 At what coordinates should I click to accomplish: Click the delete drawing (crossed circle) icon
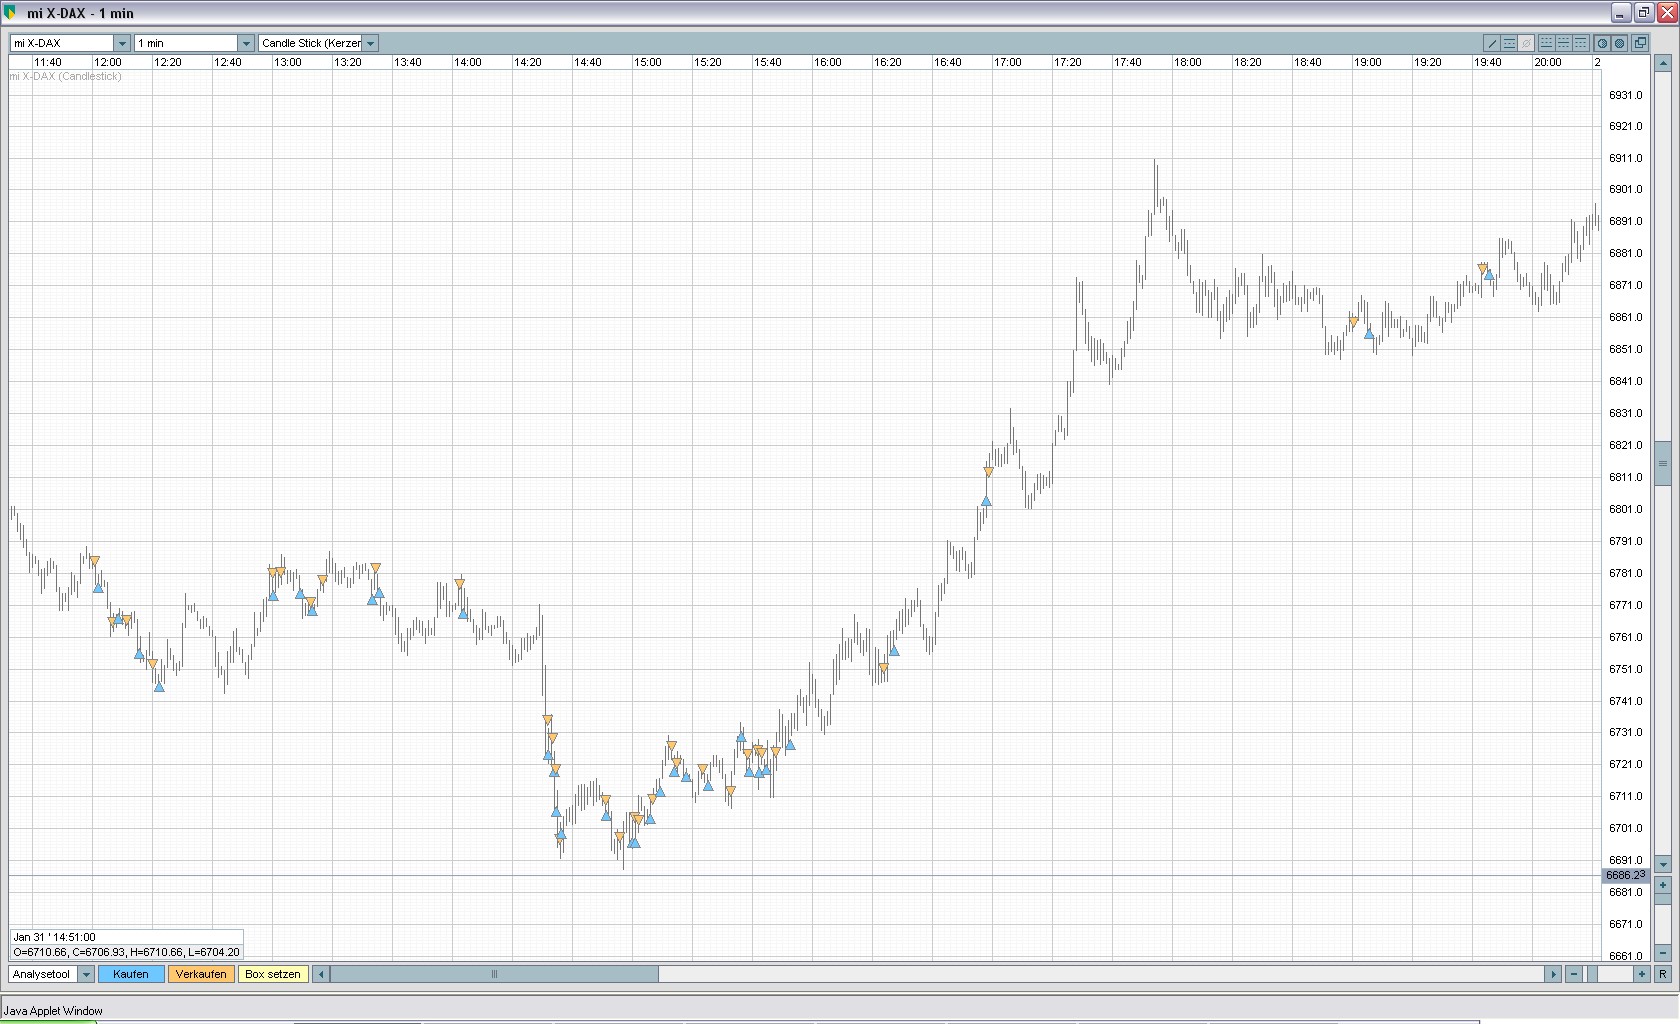tap(1526, 43)
